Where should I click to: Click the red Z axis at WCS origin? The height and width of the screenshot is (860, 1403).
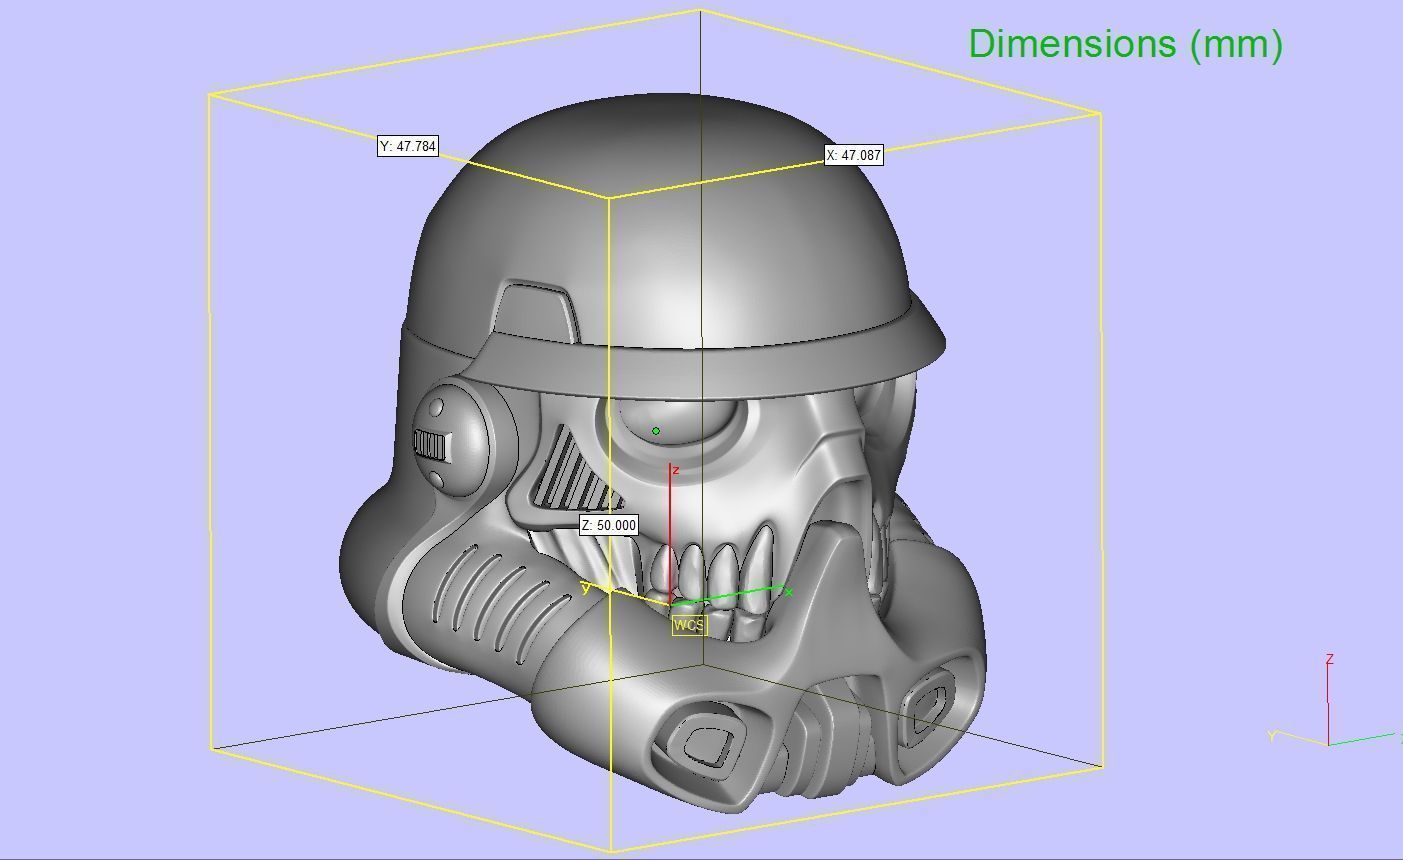click(671, 533)
